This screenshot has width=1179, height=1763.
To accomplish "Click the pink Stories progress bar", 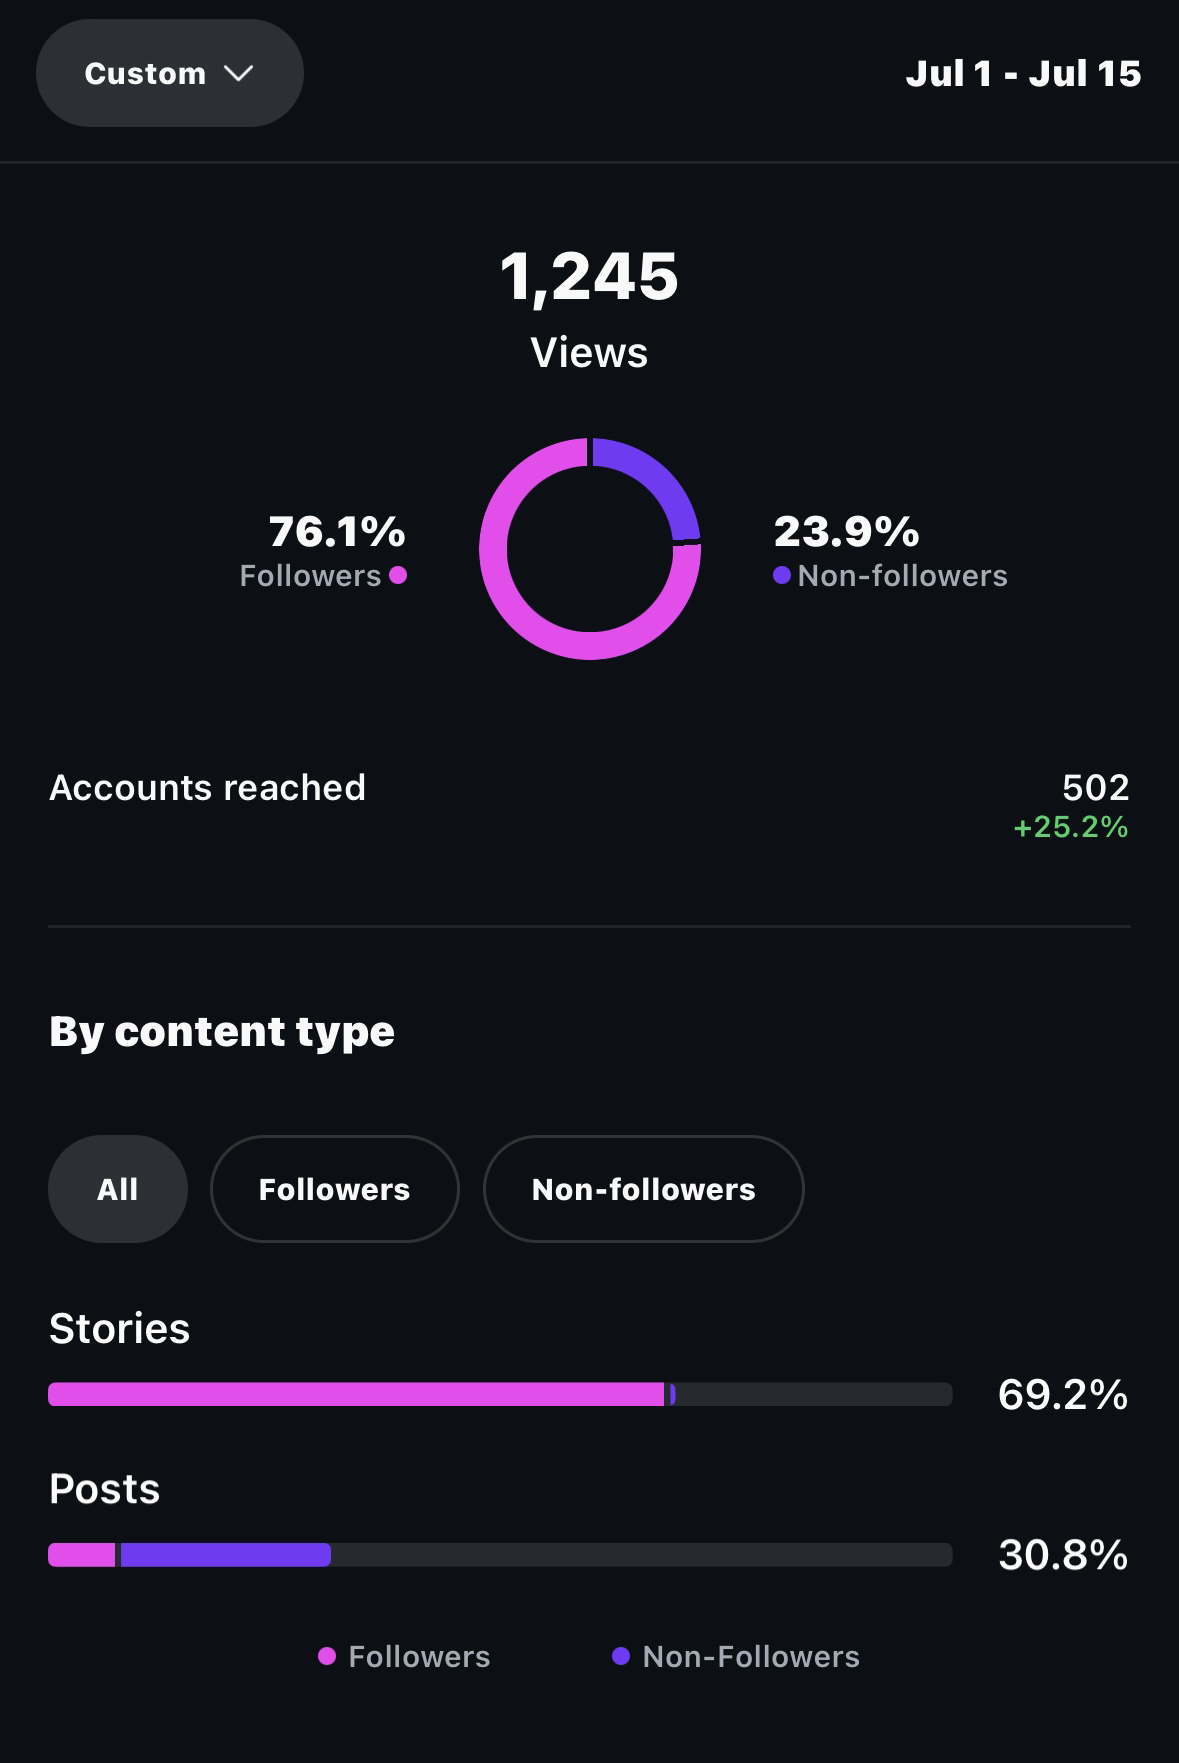I will point(355,1394).
